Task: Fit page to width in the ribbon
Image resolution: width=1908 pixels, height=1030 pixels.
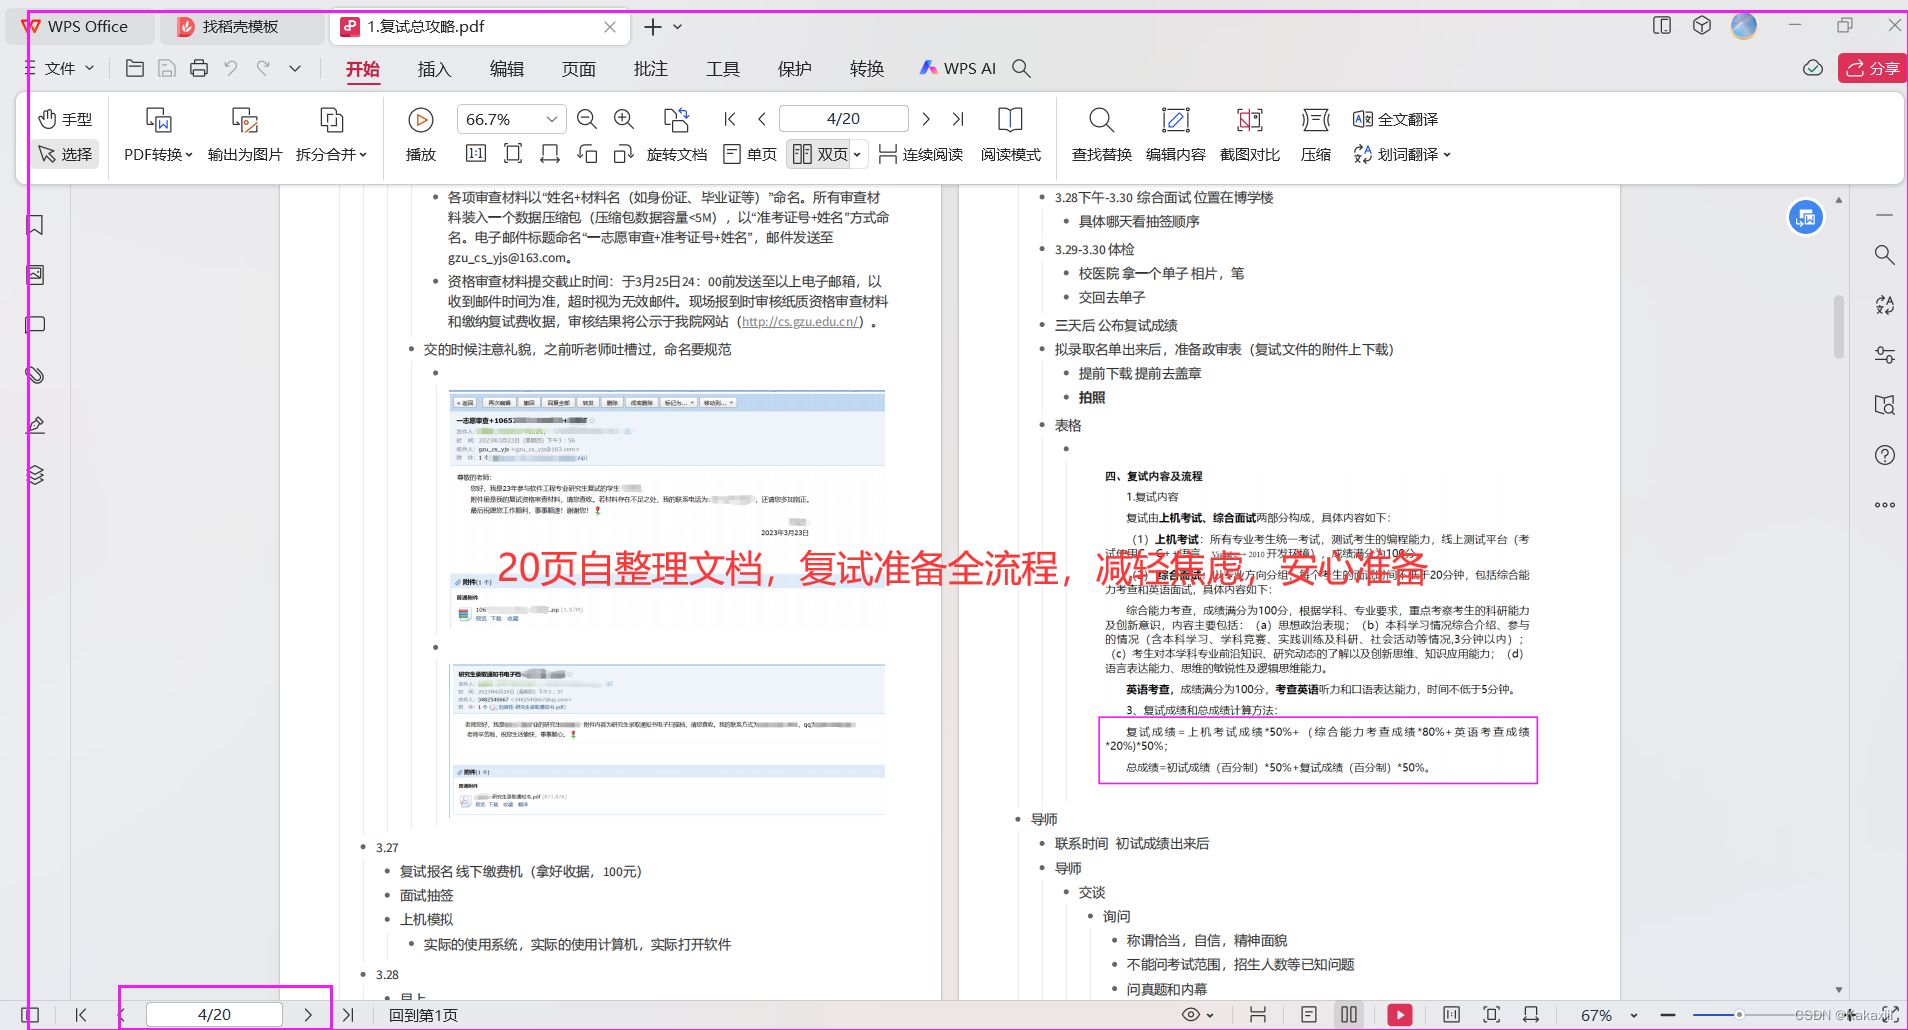Action: pyautogui.click(x=550, y=154)
